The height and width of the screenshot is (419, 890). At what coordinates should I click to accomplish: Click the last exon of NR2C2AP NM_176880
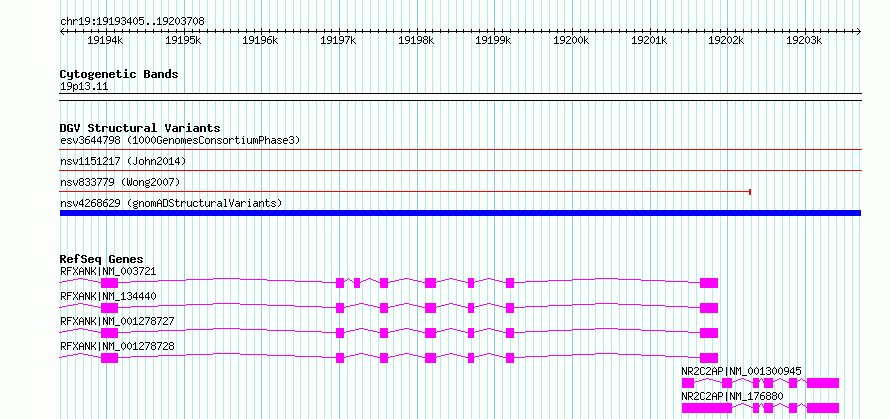coord(823,408)
